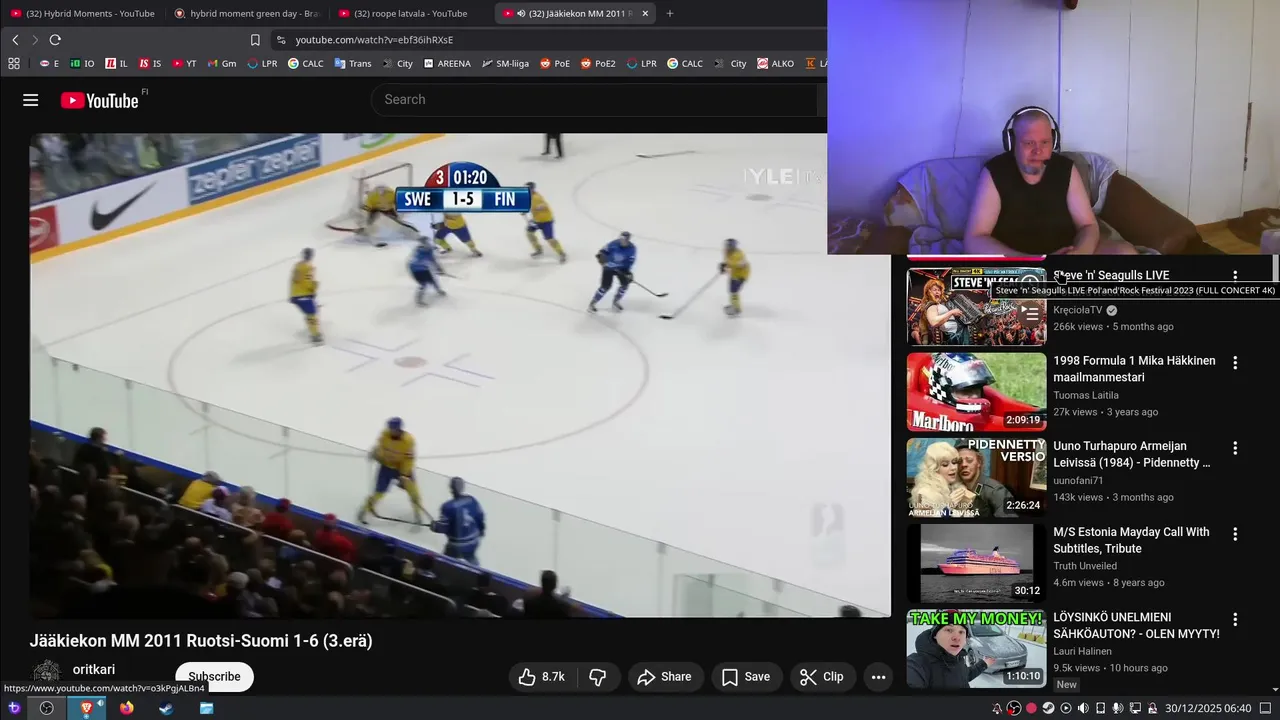This screenshot has height=720, width=1280.
Task: Open file manager from taskbar
Action: click(206, 708)
